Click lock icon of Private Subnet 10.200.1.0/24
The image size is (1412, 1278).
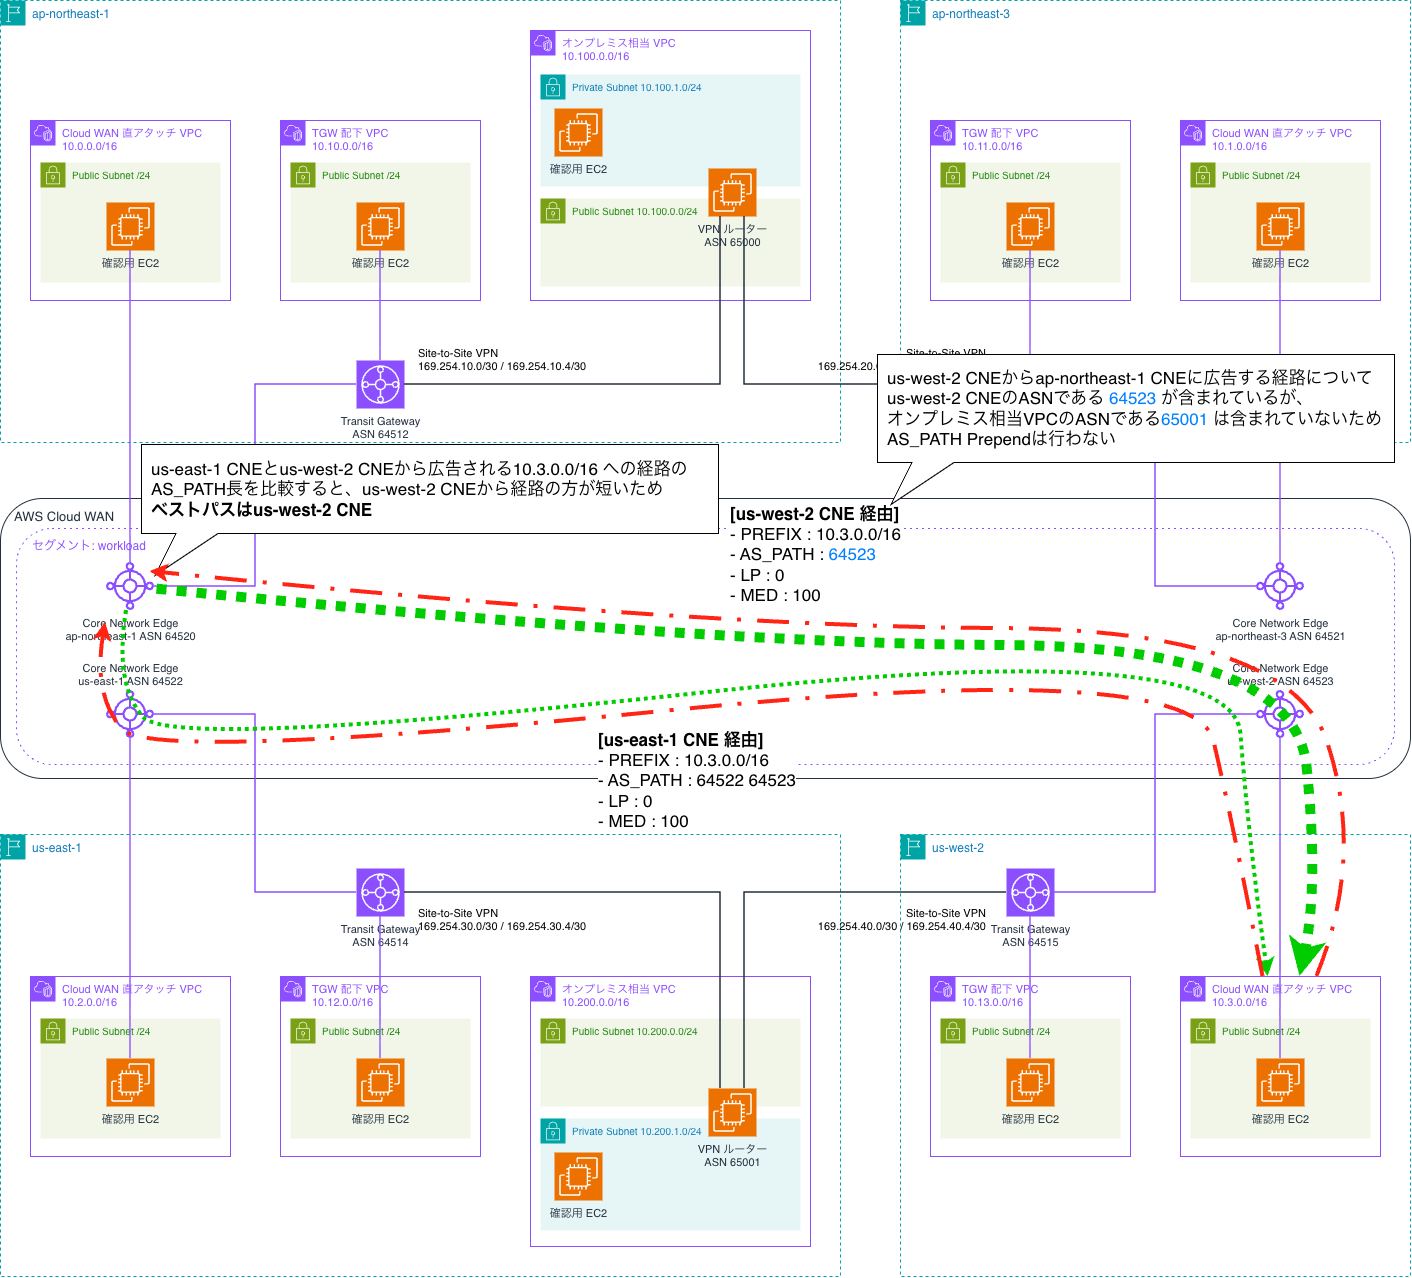[553, 1131]
